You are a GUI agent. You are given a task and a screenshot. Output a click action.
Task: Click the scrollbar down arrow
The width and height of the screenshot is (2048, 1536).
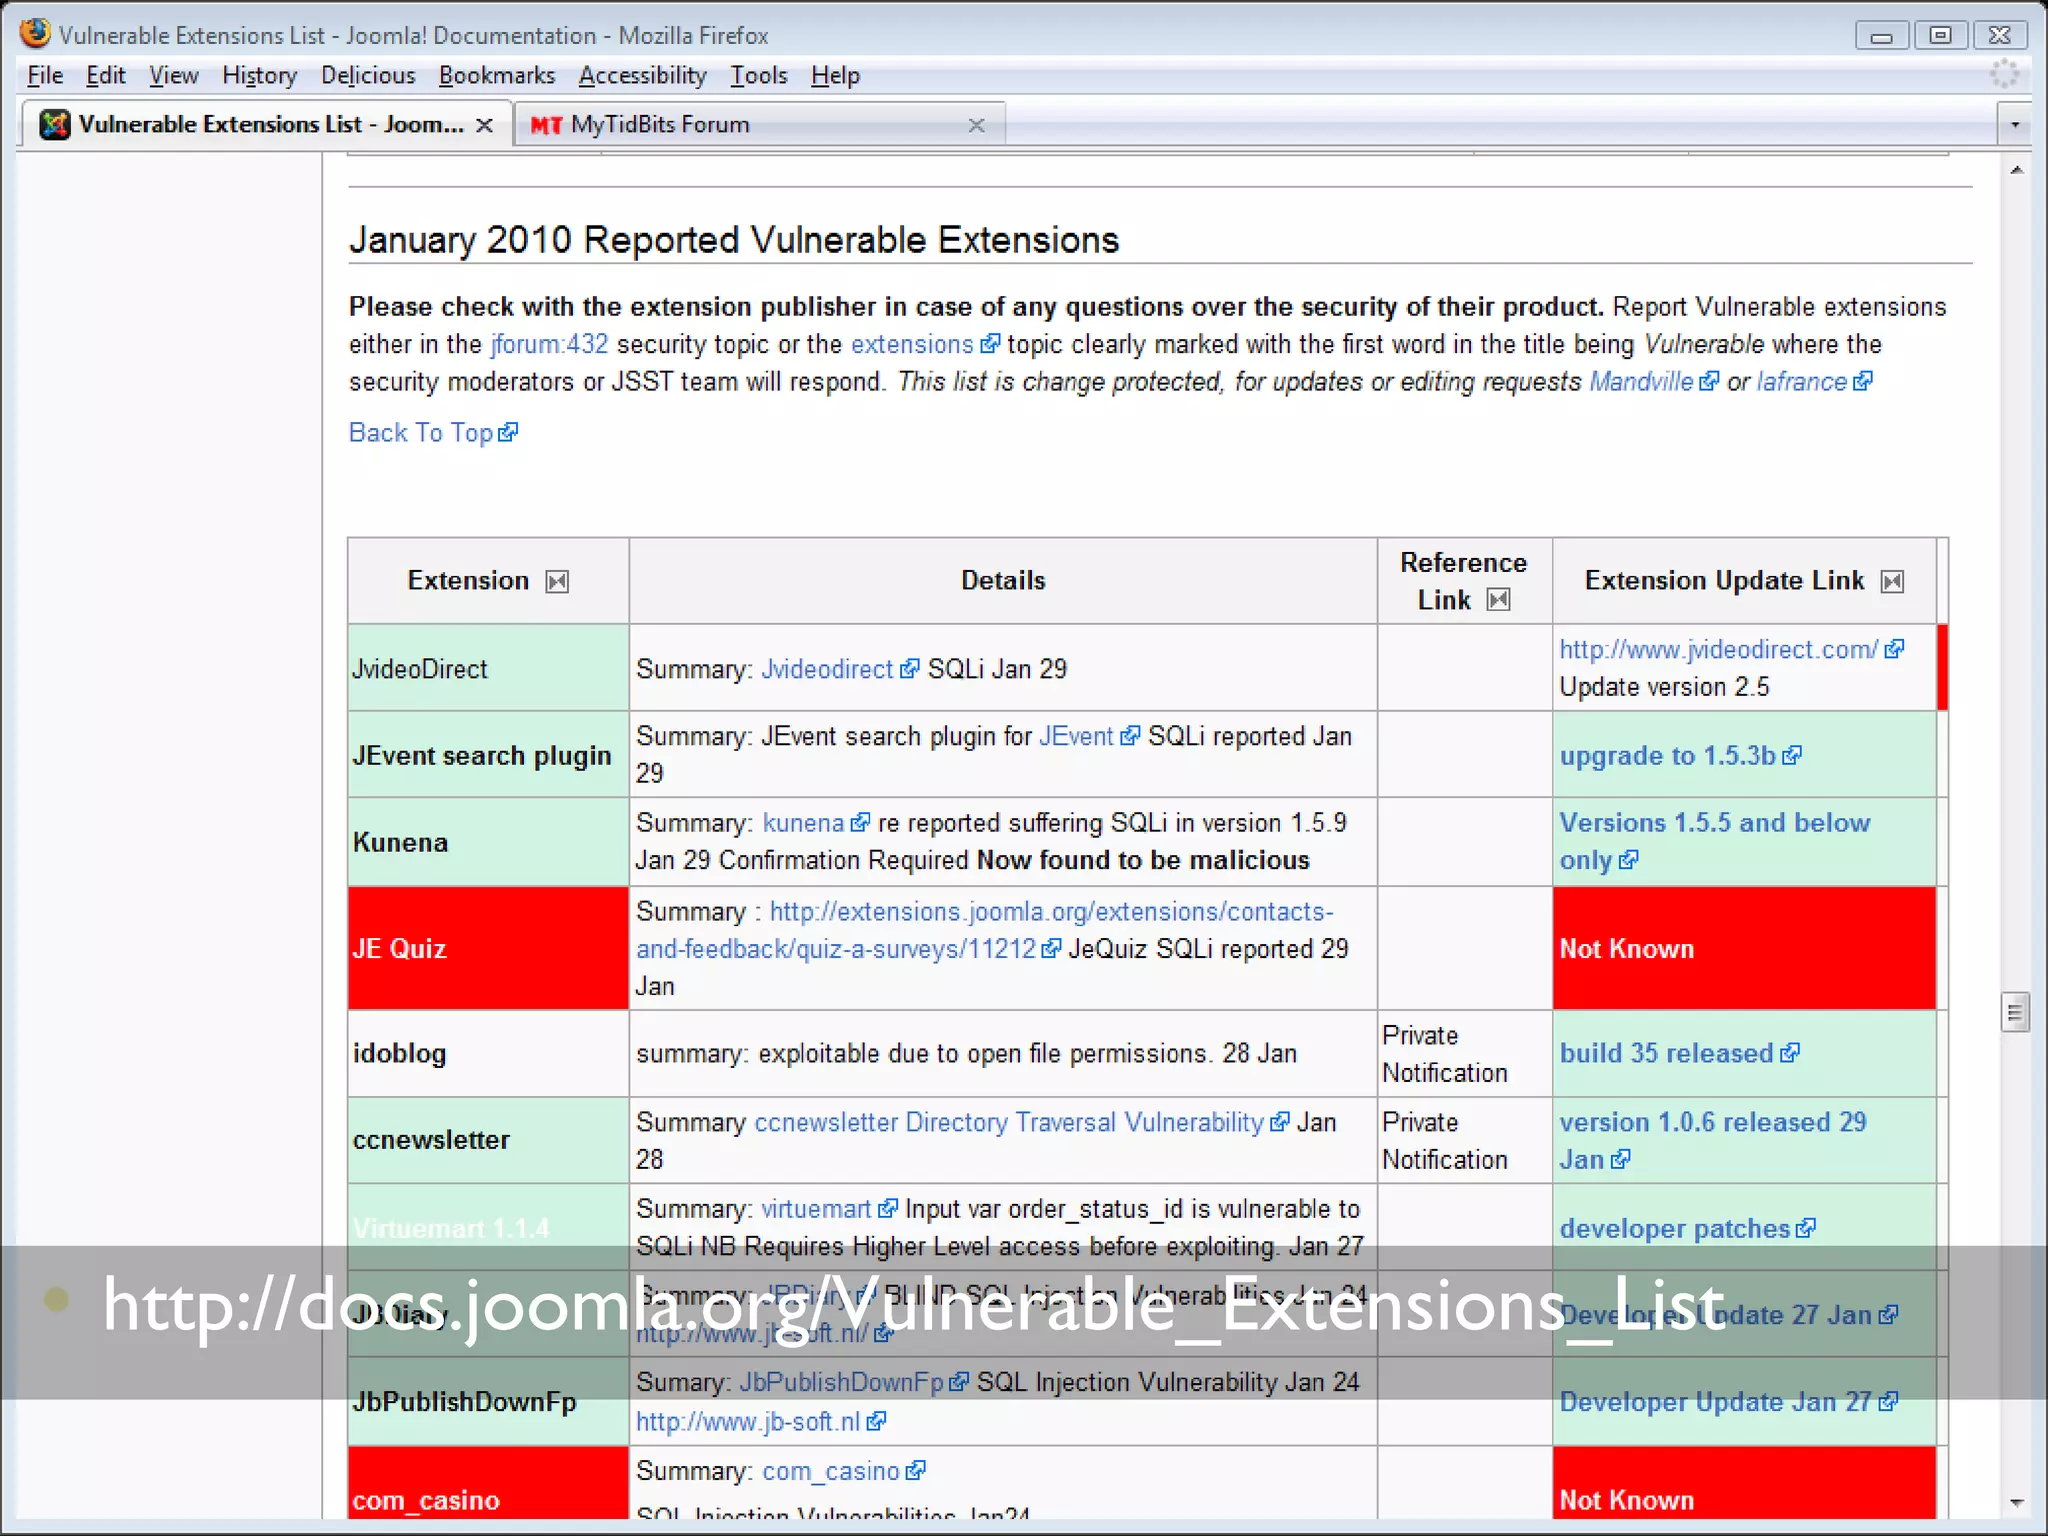(2017, 1503)
